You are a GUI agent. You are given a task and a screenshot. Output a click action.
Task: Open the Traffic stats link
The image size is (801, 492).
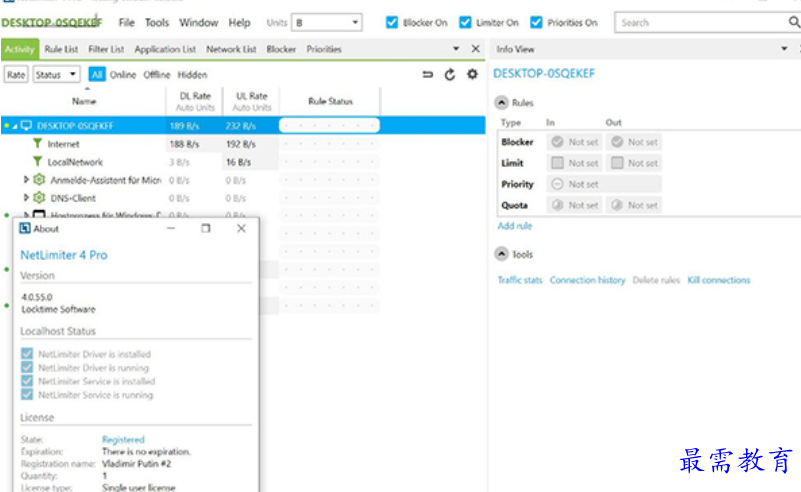[520, 280]
